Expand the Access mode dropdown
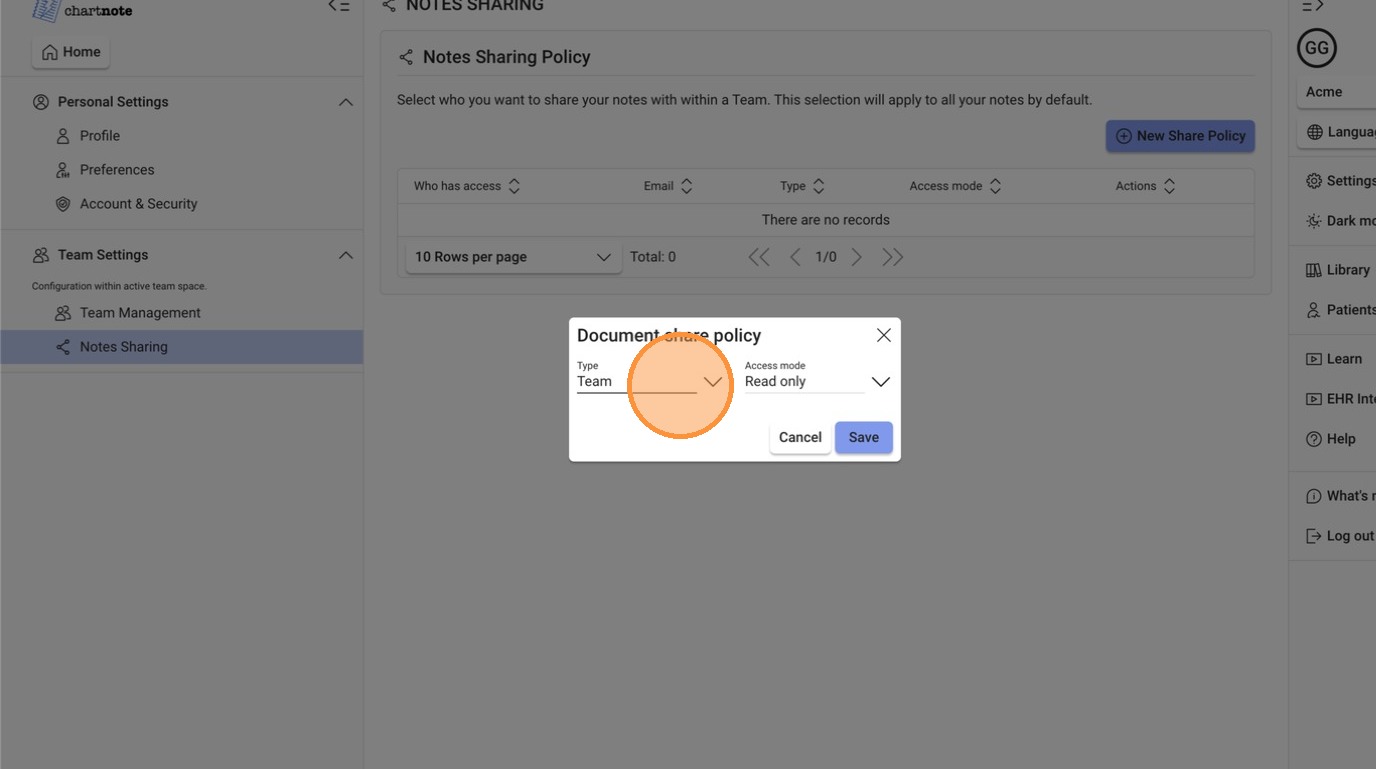1376x769 pixels. pyautogui.click(x=880, y=382)
